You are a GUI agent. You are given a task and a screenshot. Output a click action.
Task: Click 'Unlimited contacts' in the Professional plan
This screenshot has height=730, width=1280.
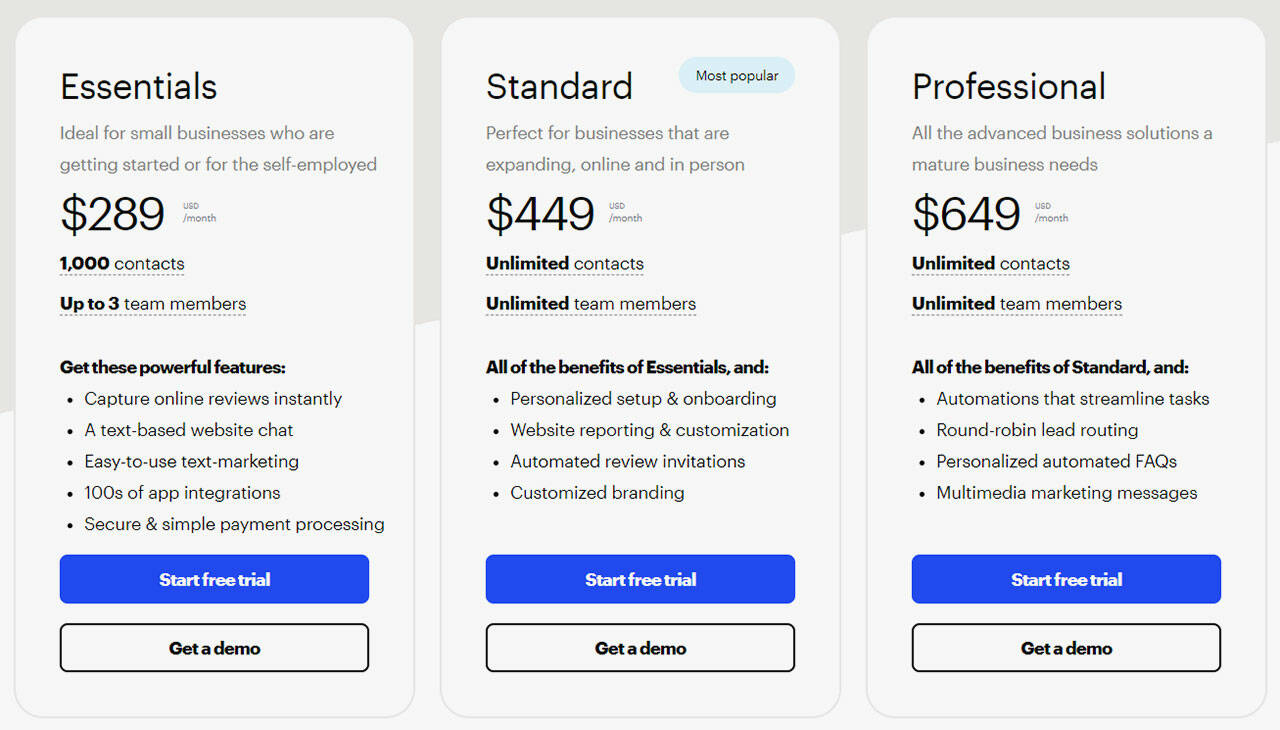coord(991,264)
